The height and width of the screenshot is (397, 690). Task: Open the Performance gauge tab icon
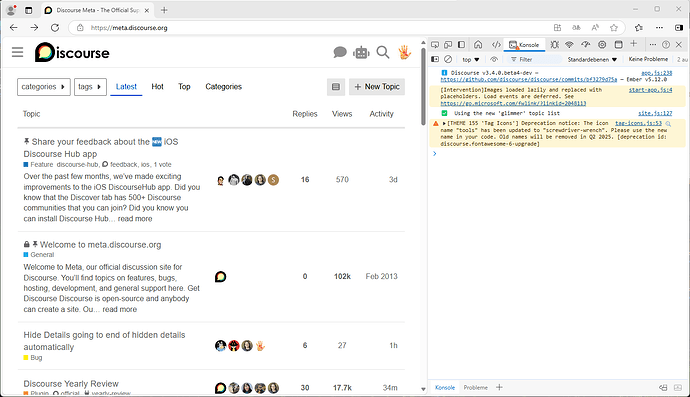(x=585, y=44)
